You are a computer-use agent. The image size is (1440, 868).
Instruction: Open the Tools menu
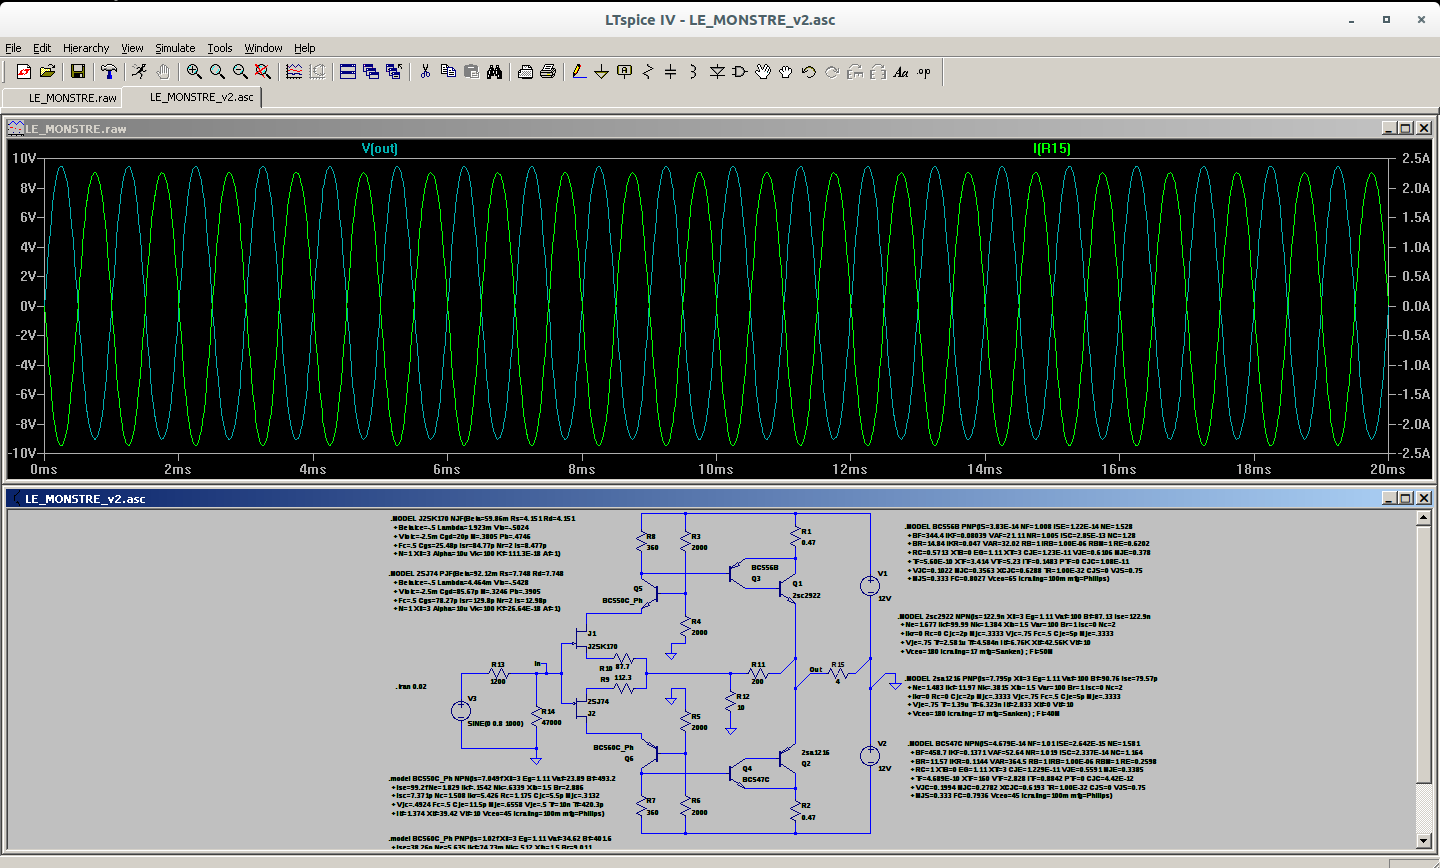point(220,48)
